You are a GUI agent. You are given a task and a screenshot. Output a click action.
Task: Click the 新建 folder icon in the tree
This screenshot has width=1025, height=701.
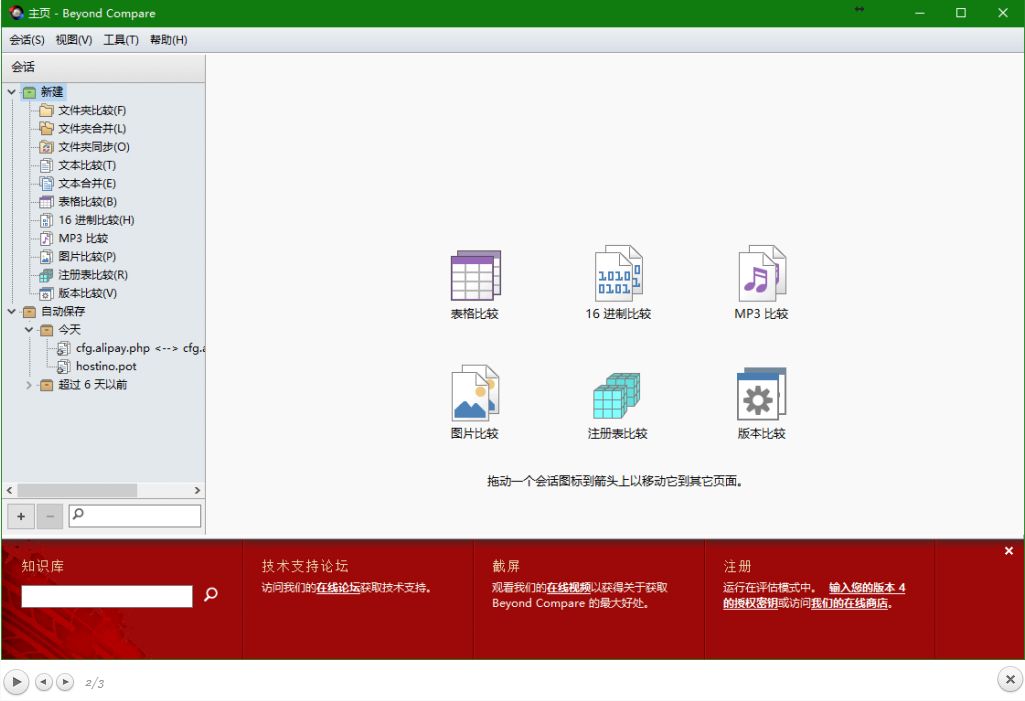(29, 92)
